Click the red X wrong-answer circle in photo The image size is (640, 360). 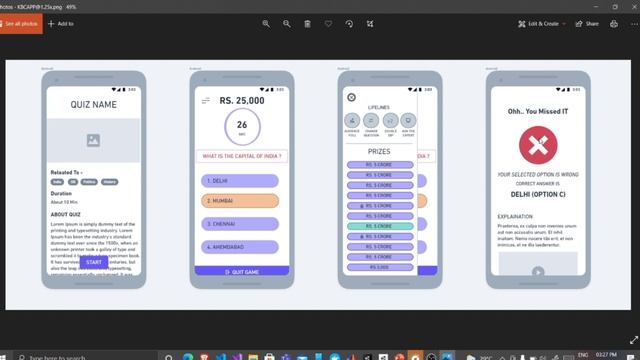538,145
